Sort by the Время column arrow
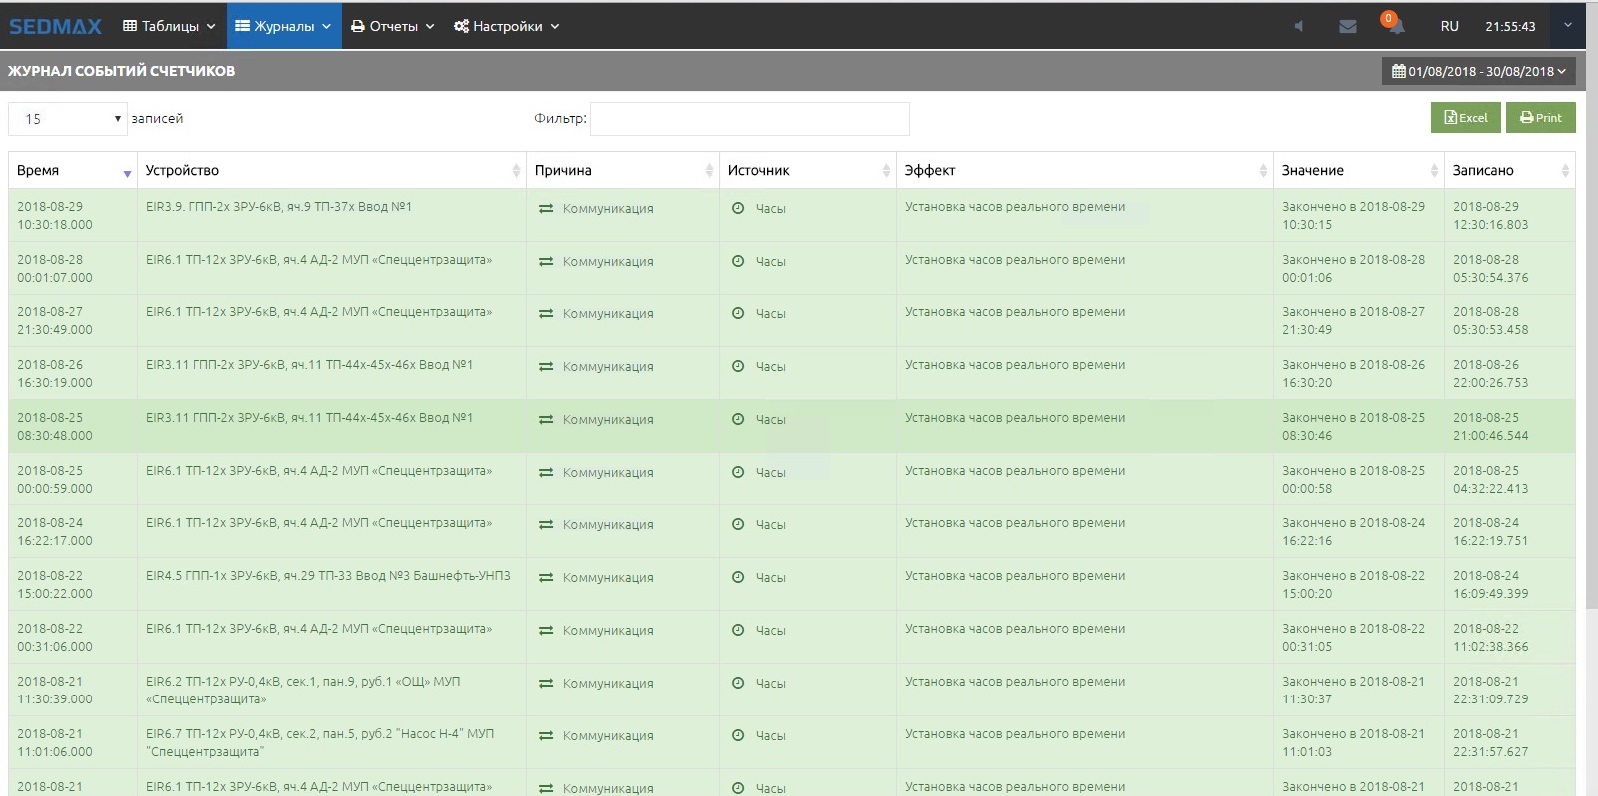 pos(127,173)
